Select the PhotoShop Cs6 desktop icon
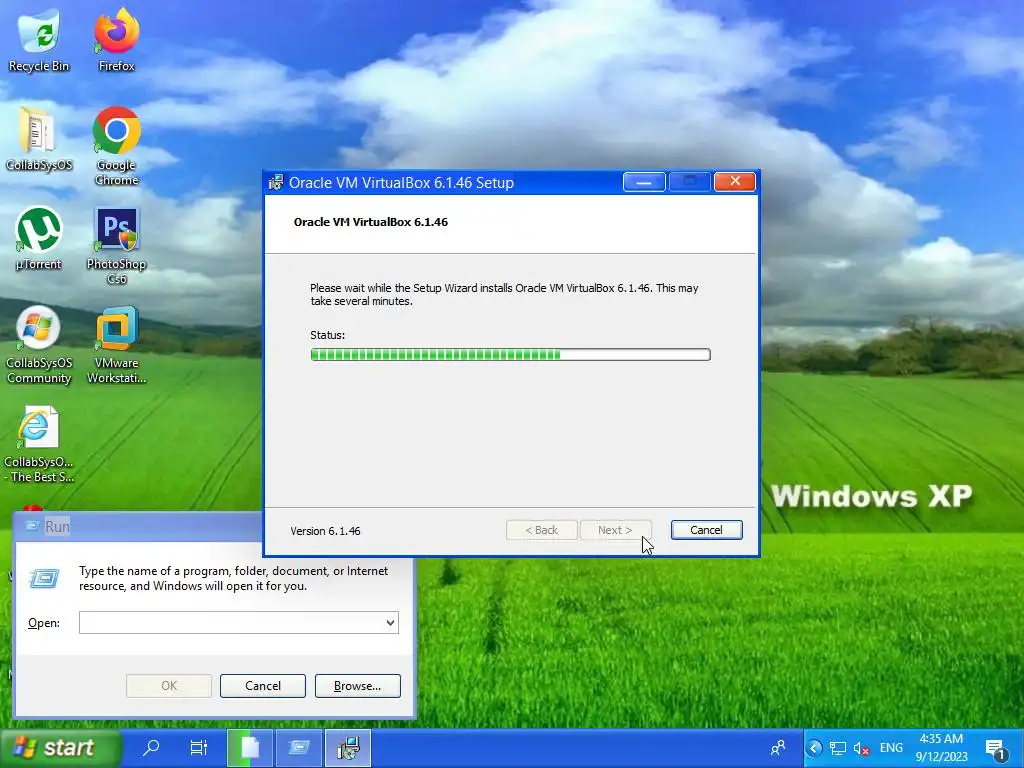Image resolution: width=1024 pixels, height=768 pixels. click(x=116, y=246)
